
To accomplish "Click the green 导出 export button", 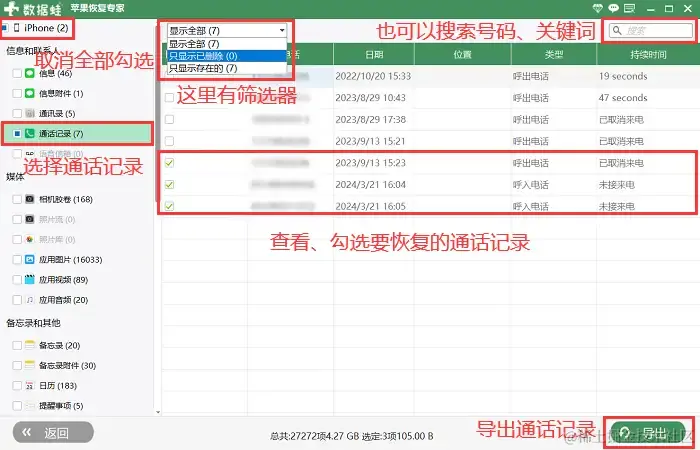I will pos(648,432).
